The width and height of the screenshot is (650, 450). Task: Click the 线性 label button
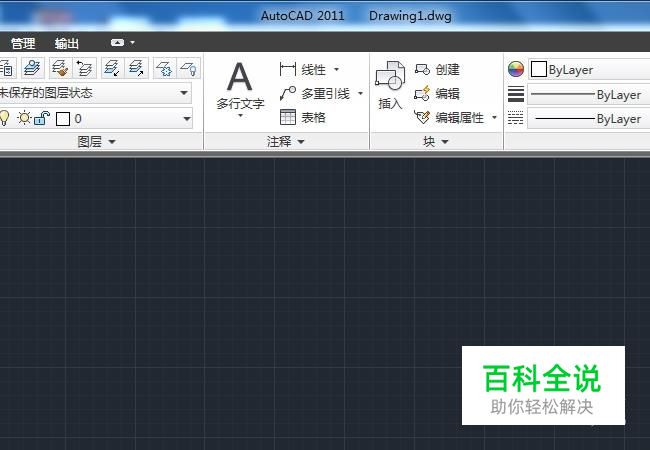[313, 70]
